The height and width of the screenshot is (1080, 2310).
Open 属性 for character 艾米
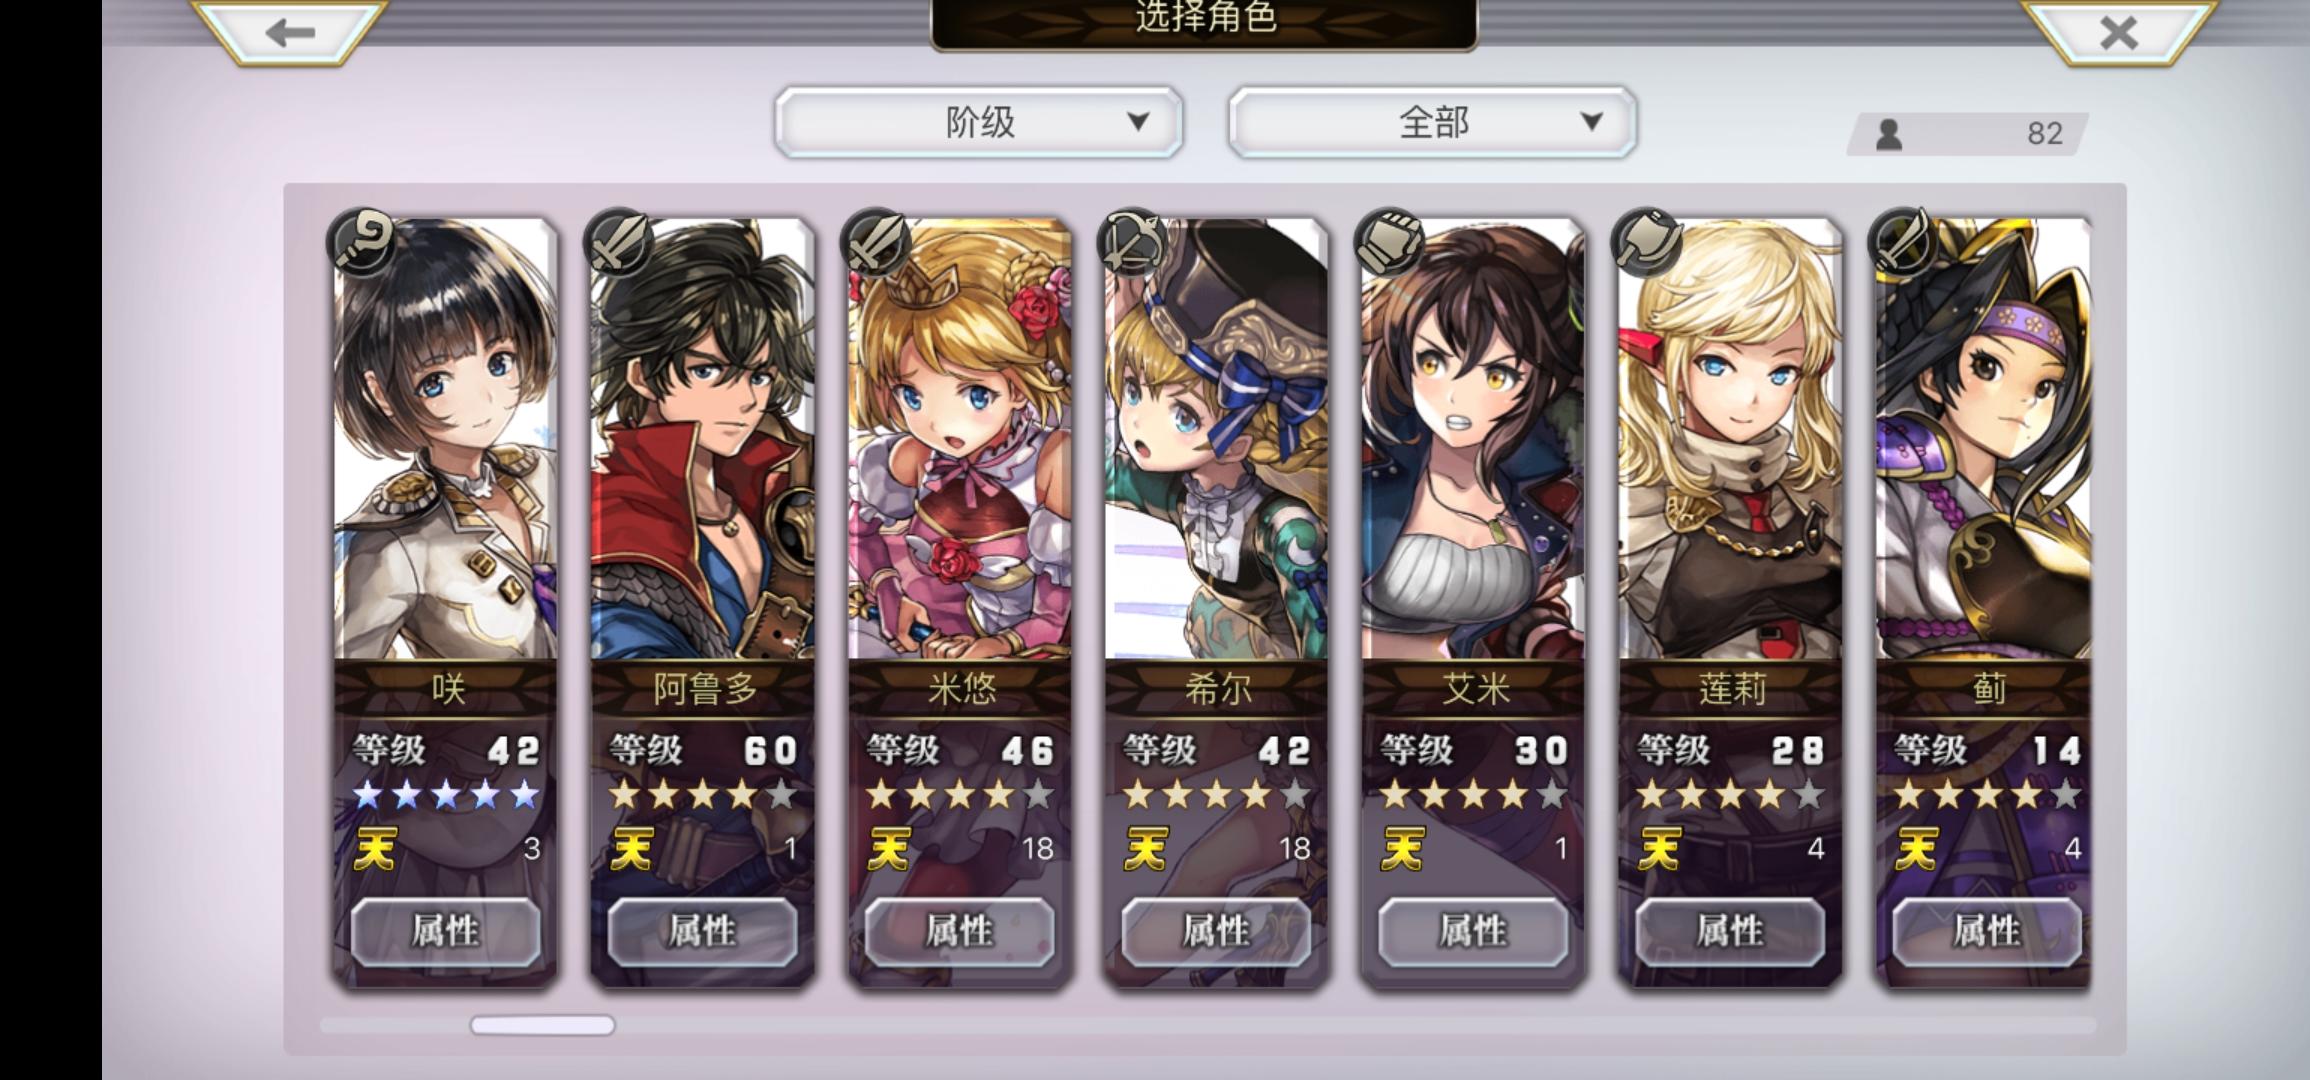(1473, 931)
